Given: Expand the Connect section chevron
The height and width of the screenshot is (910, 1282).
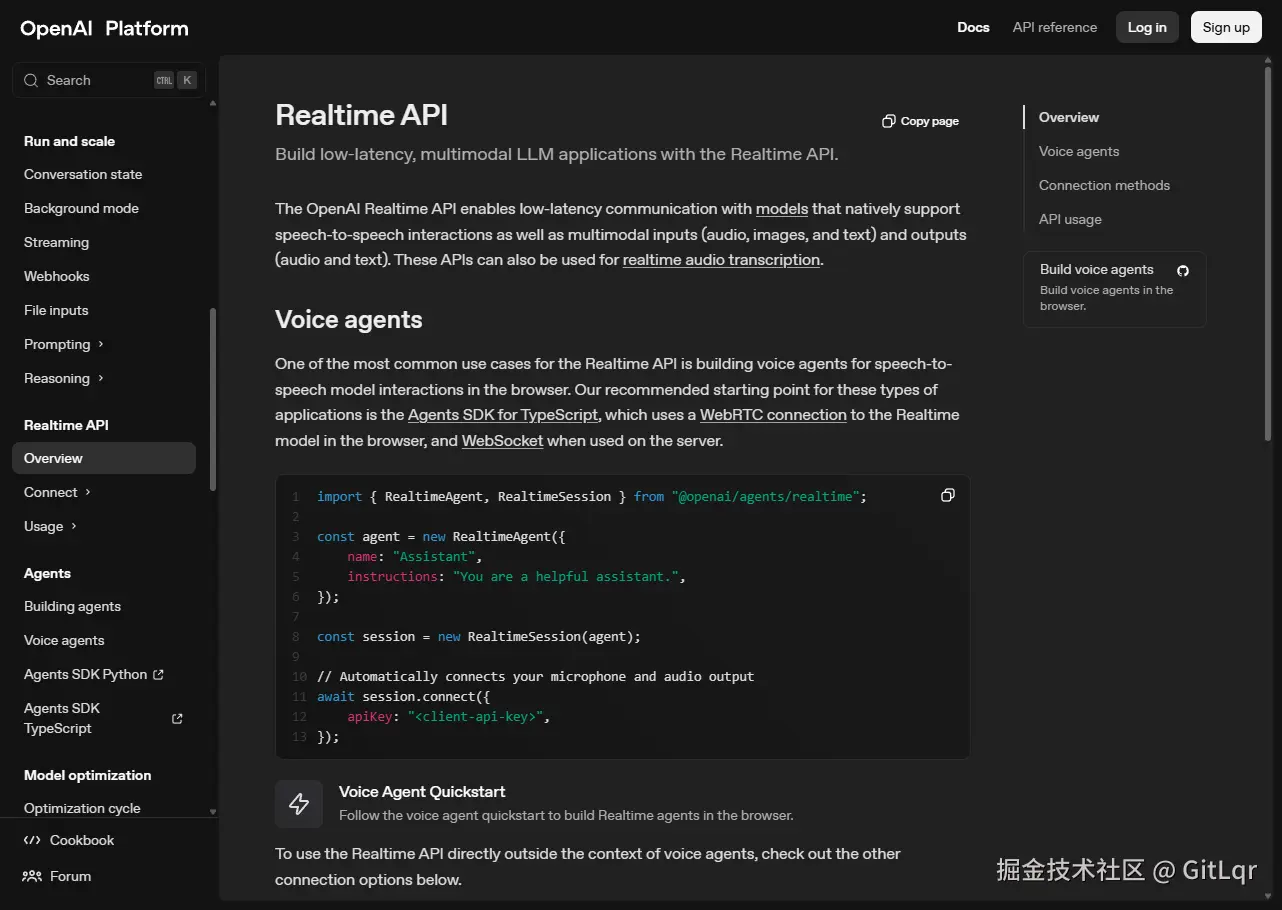Looking at the screenshot, I should 88,492.
